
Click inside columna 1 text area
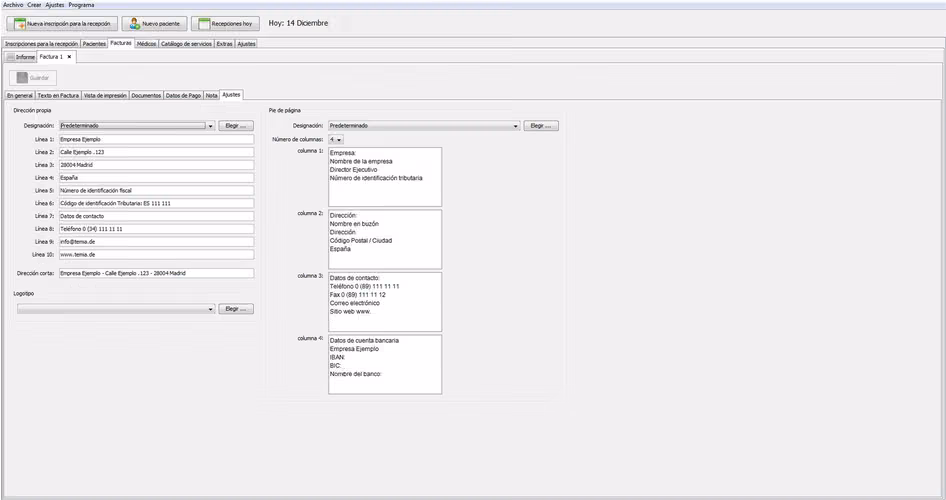(385, 177)
